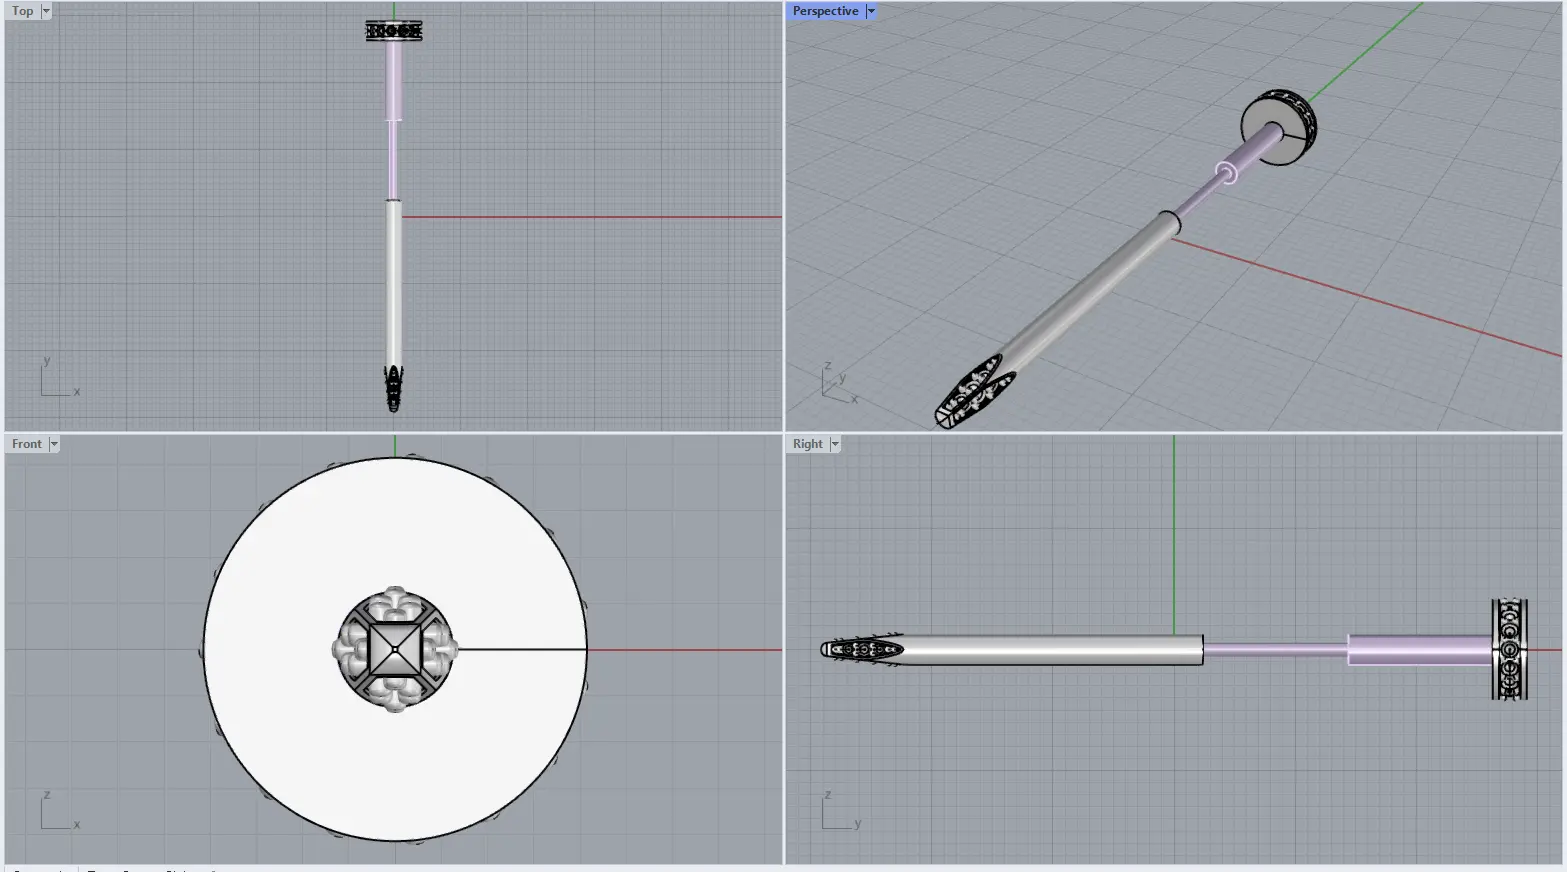Select the Front viewport title label
The image size is (1567, 872).
pyautogui.click(x=27, y=444)
